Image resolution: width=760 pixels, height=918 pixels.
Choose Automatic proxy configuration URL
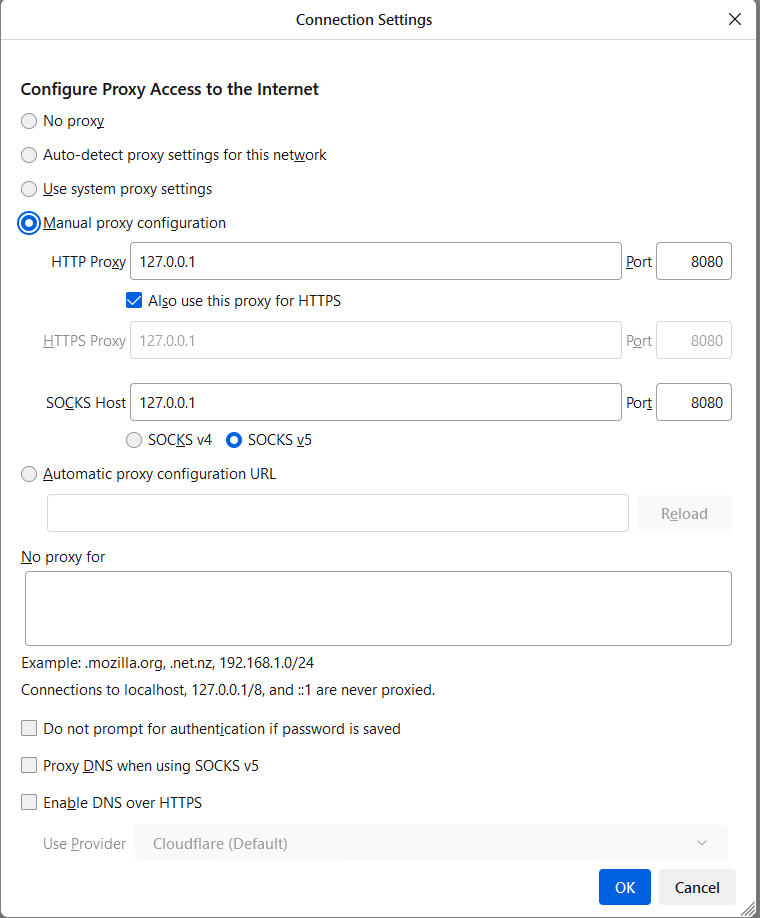coord(29,473)
